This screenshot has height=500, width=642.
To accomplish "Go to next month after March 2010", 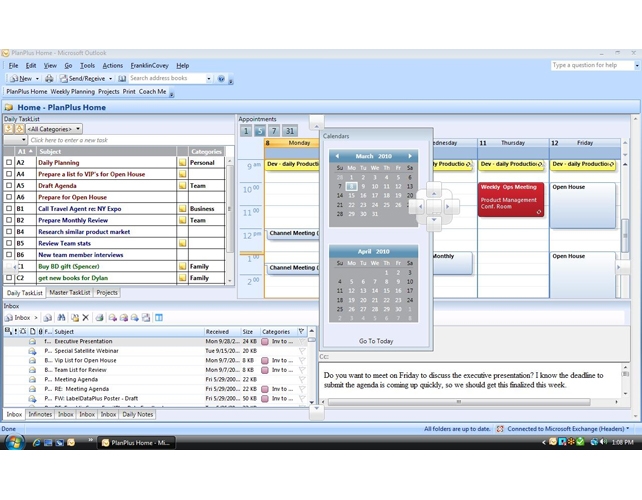I will pyautogui.click(x=410, y=156).
